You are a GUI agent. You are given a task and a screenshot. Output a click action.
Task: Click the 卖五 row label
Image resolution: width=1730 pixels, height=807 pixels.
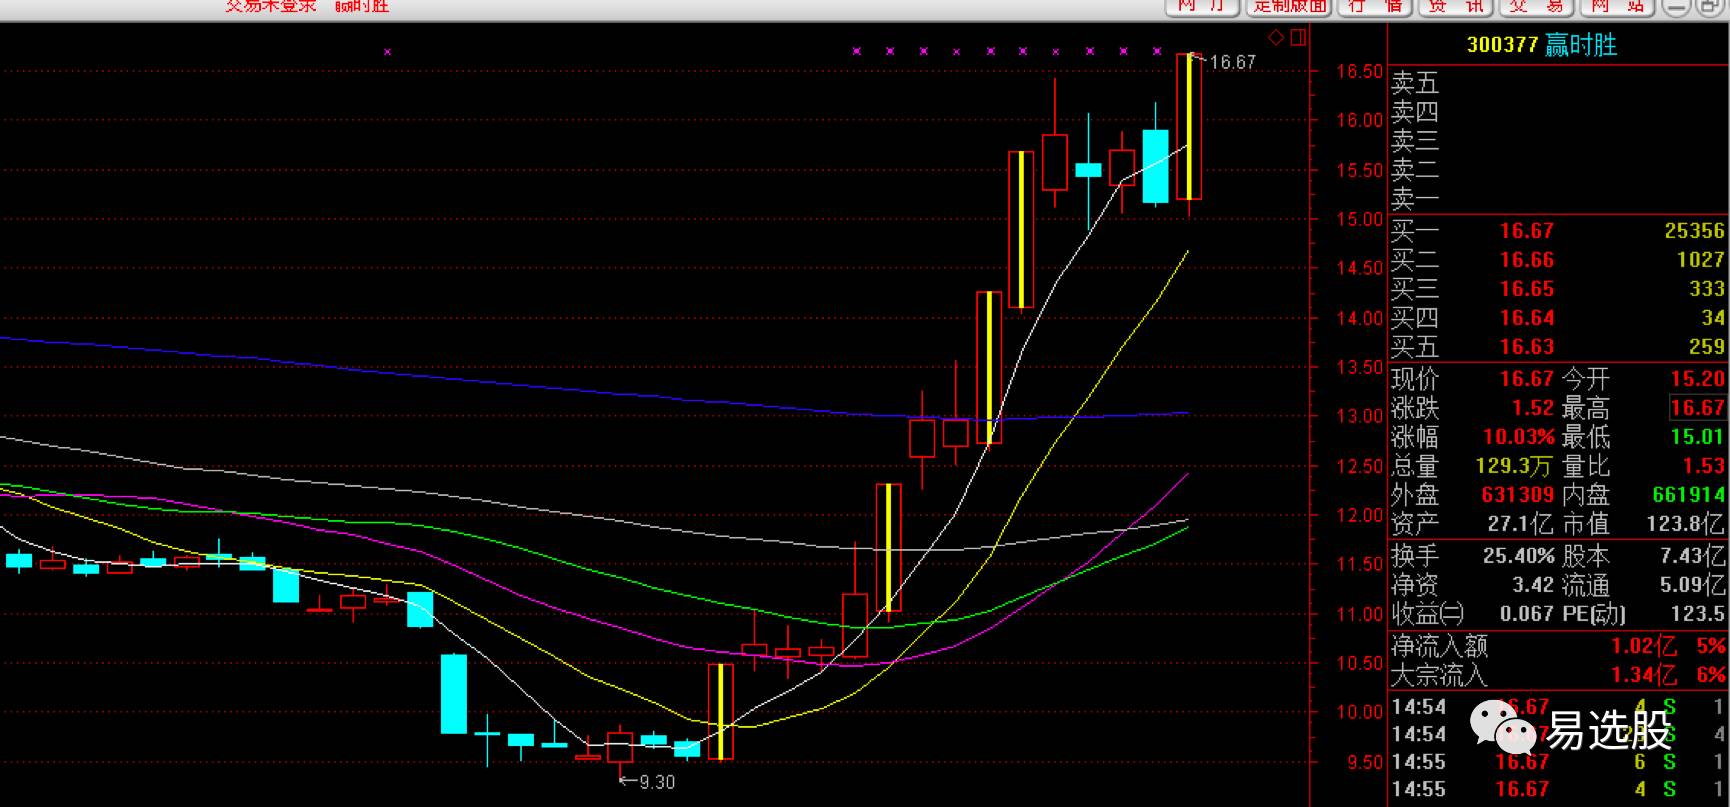(x=1415, y=84)
